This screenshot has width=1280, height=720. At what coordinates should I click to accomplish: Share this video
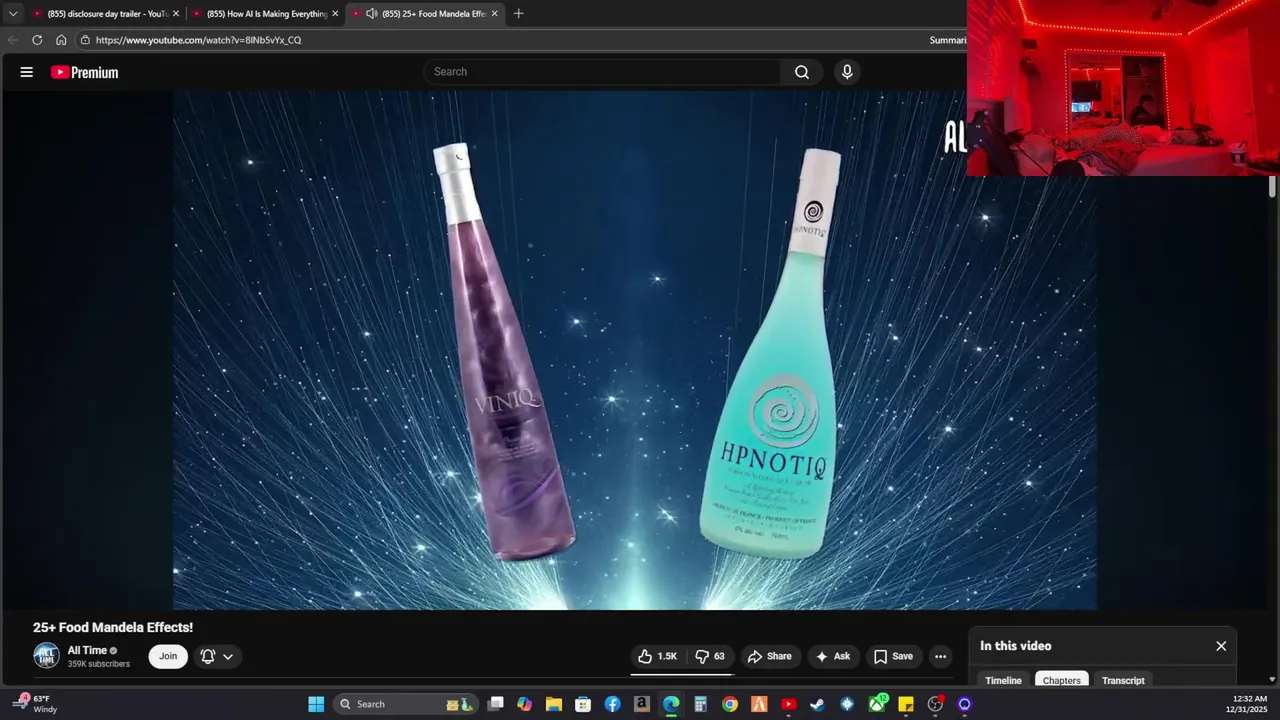[769, 656]
